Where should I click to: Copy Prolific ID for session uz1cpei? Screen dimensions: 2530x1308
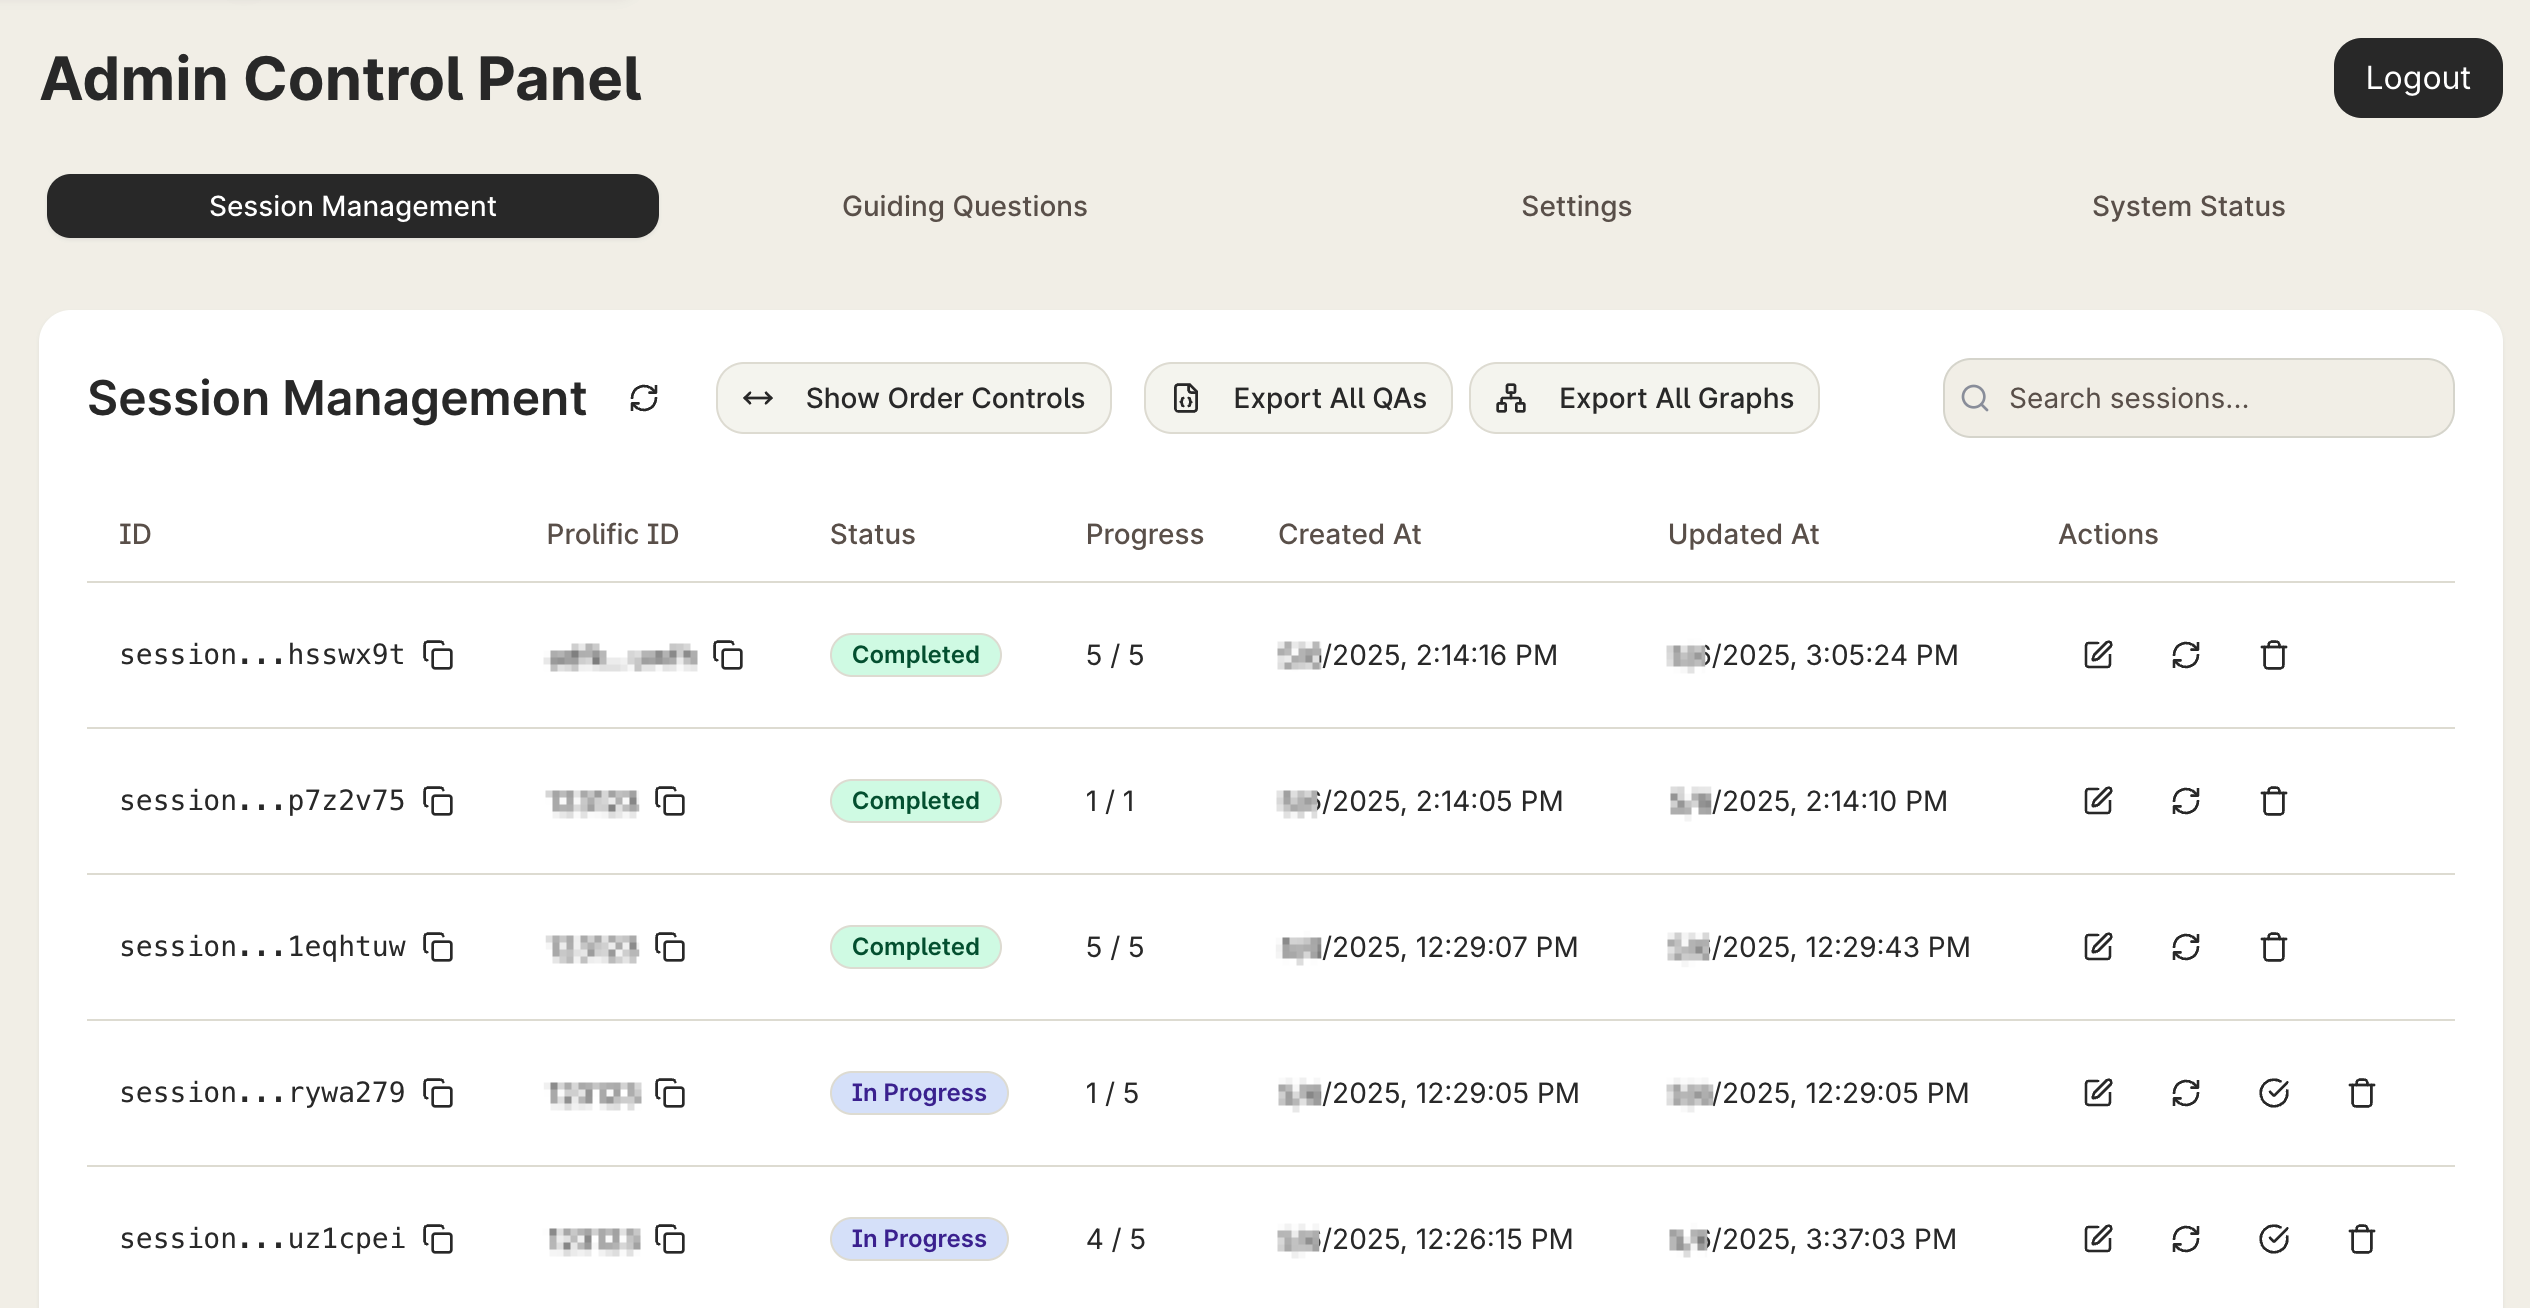(x=670, y=1239)
